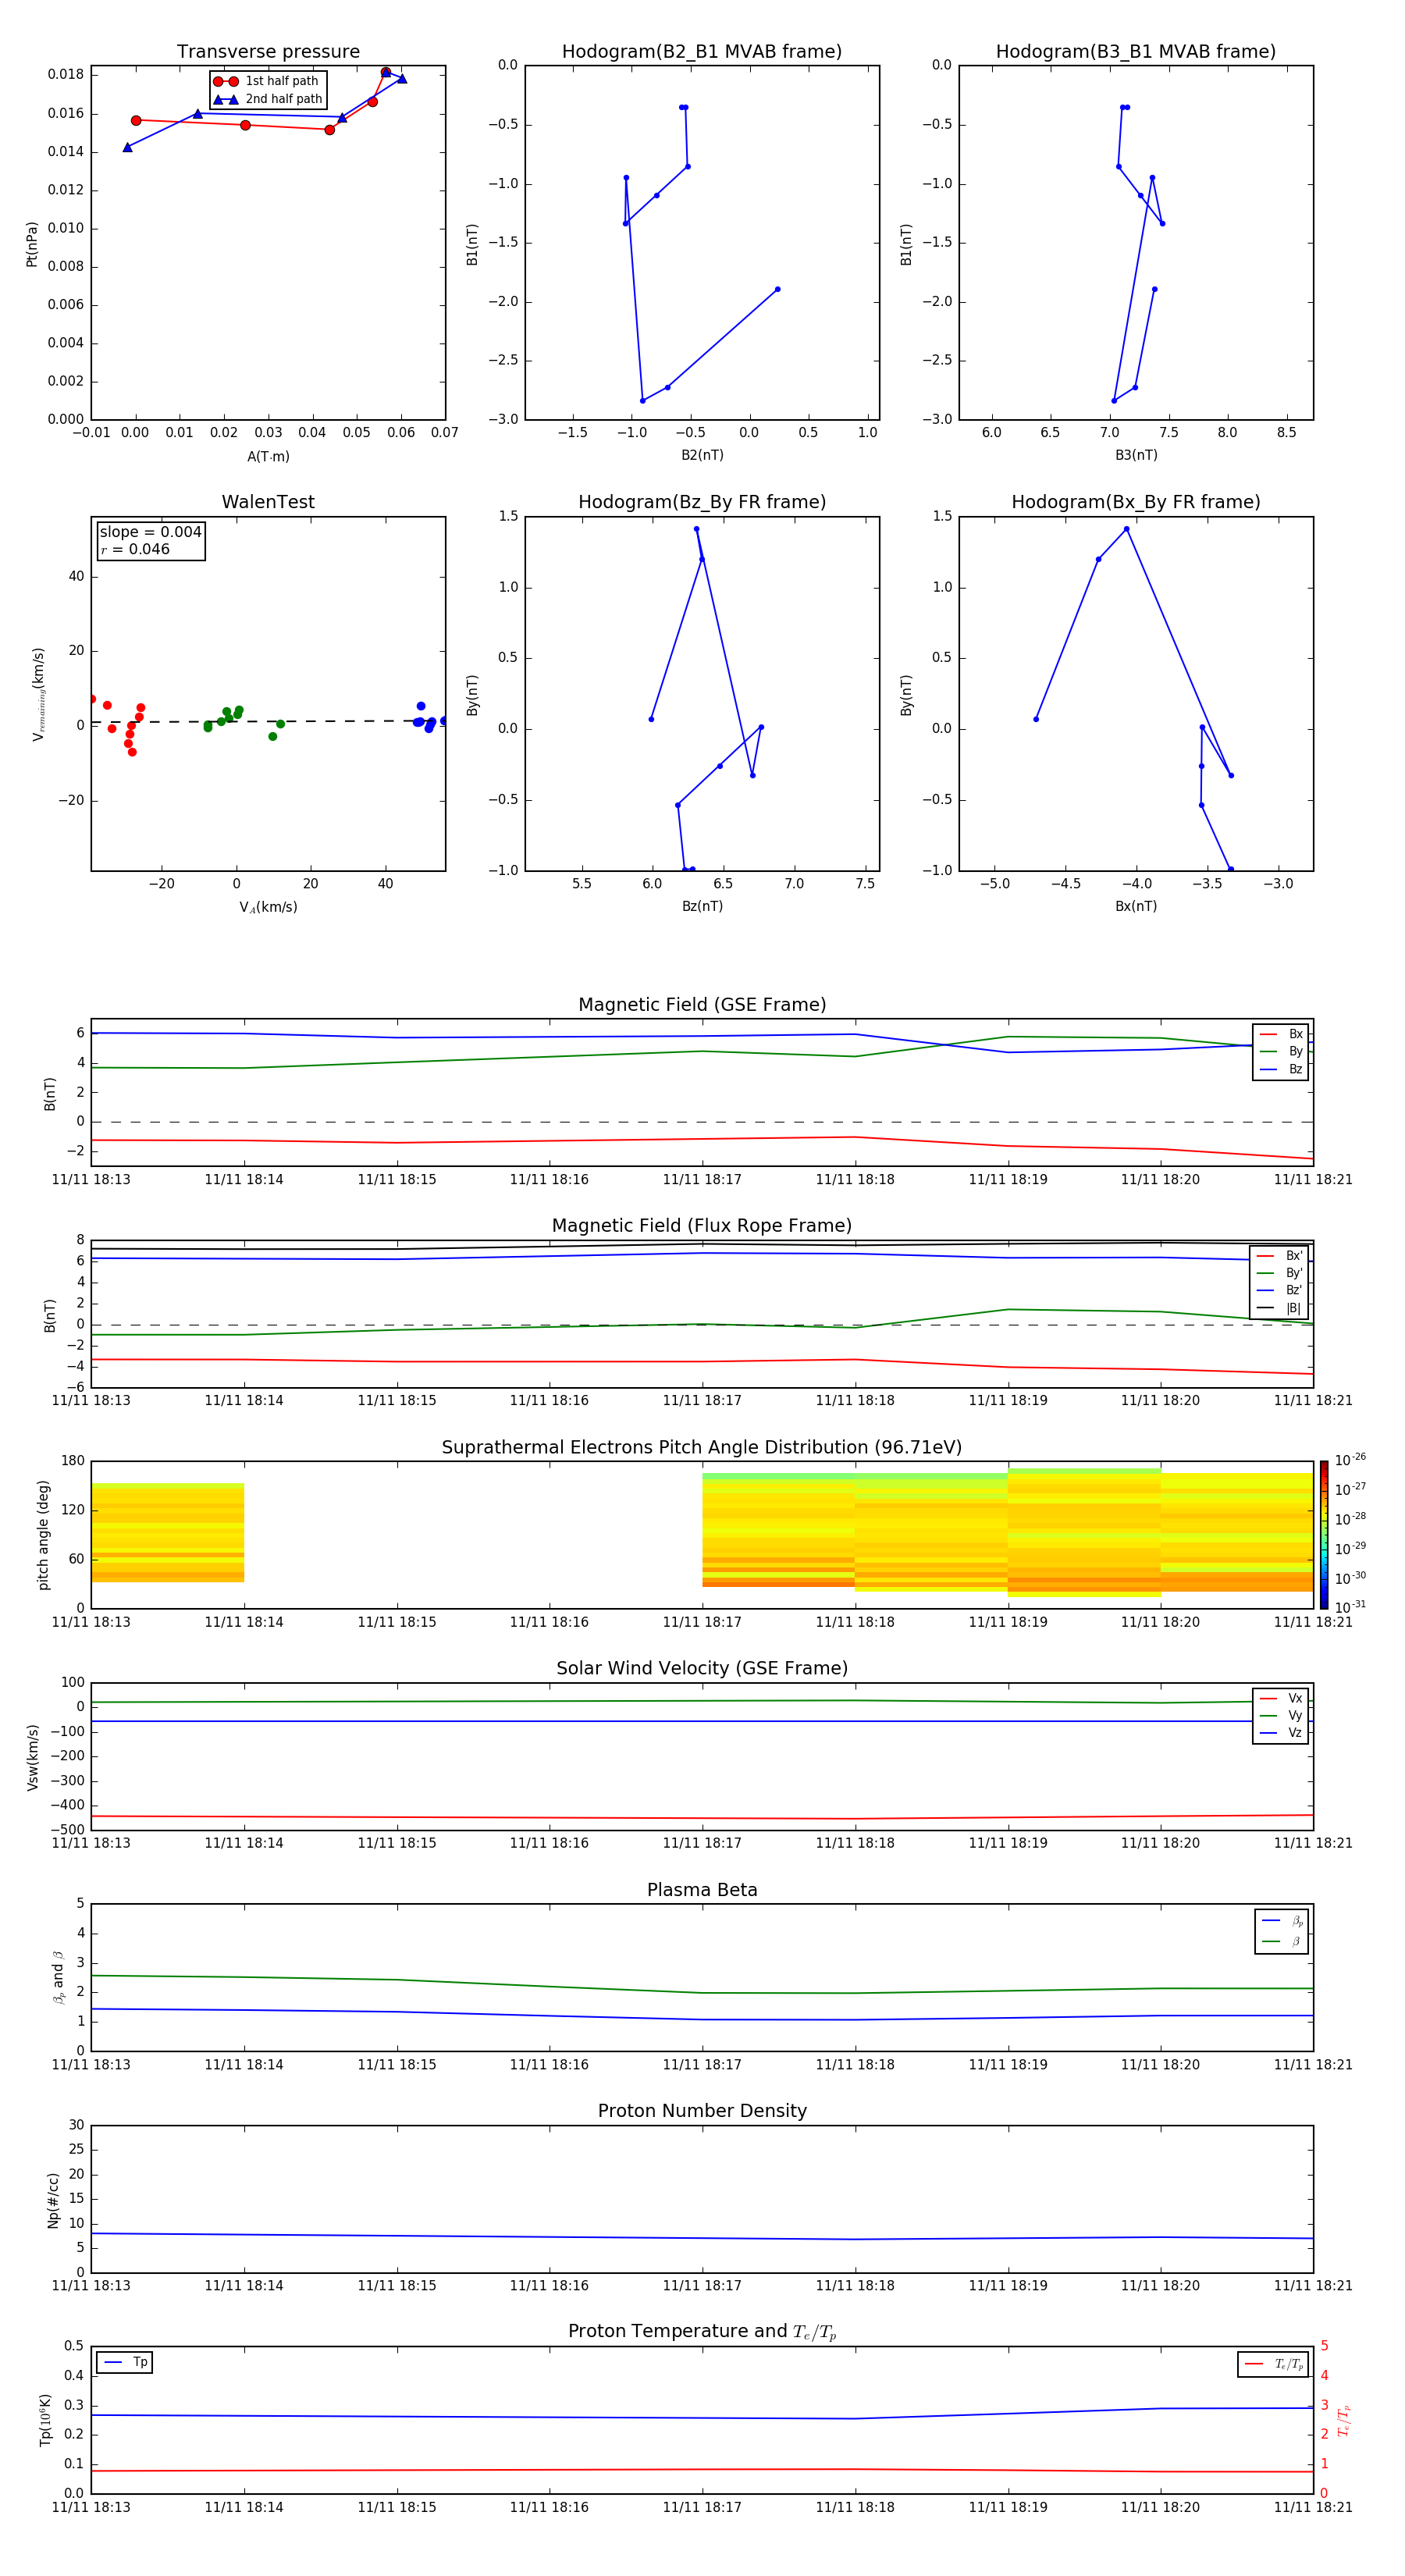This screenshot has width=1405, height=2576.
Task: Click the 'WalenTest' plot title
Action: click(x=268, y=502)
